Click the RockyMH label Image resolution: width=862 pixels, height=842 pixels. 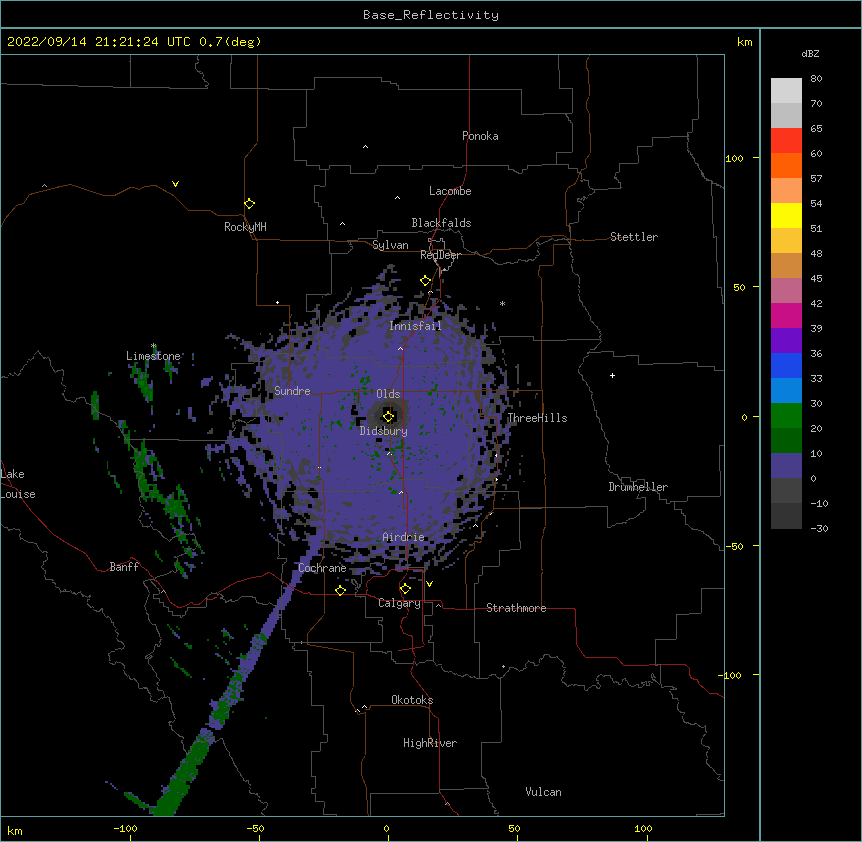(x=245, y=227)
